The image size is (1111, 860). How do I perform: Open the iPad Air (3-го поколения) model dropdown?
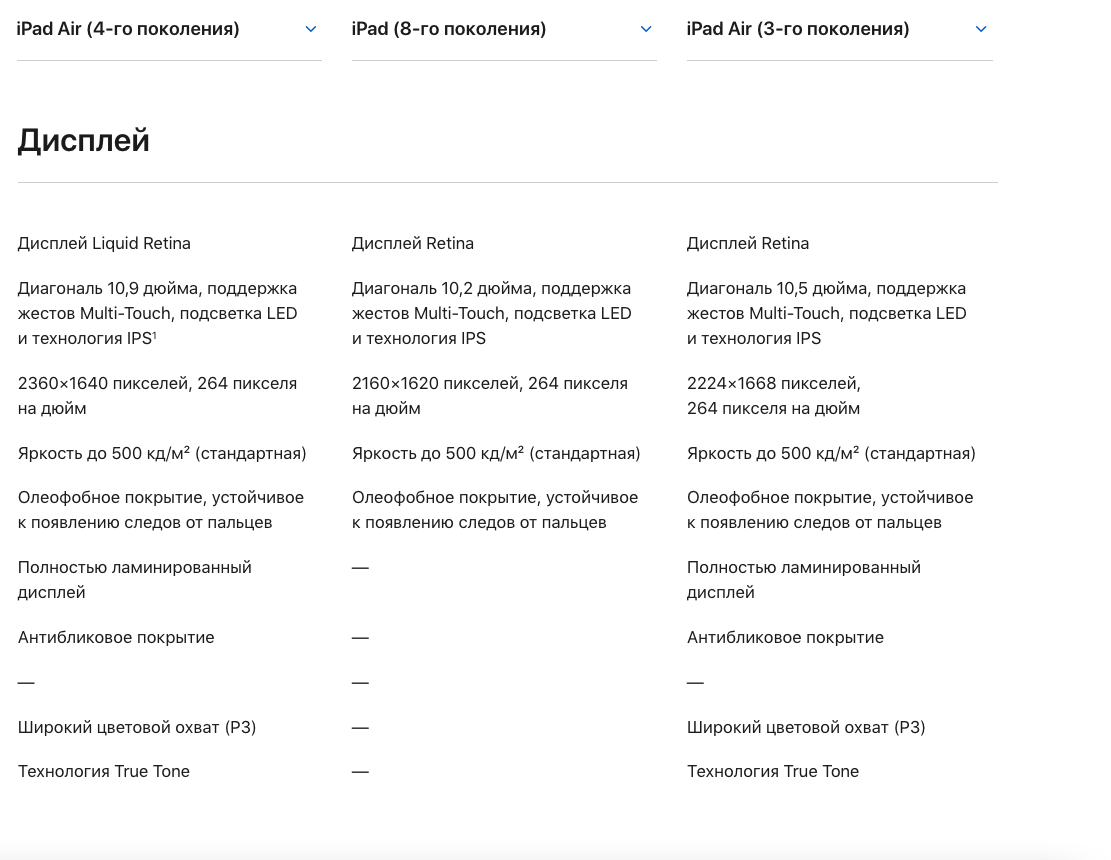tap(839, 30)
